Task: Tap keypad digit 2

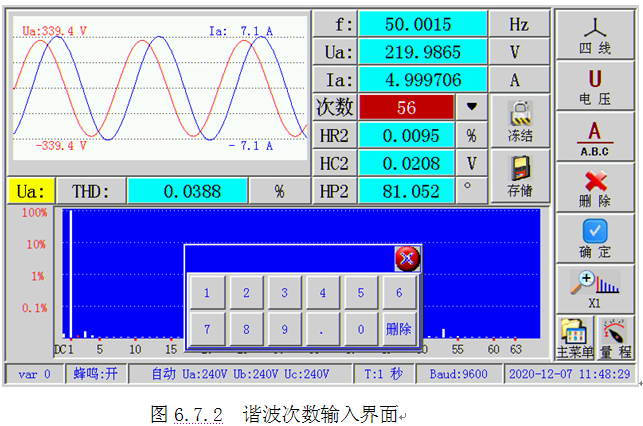Action: point(246,292)
